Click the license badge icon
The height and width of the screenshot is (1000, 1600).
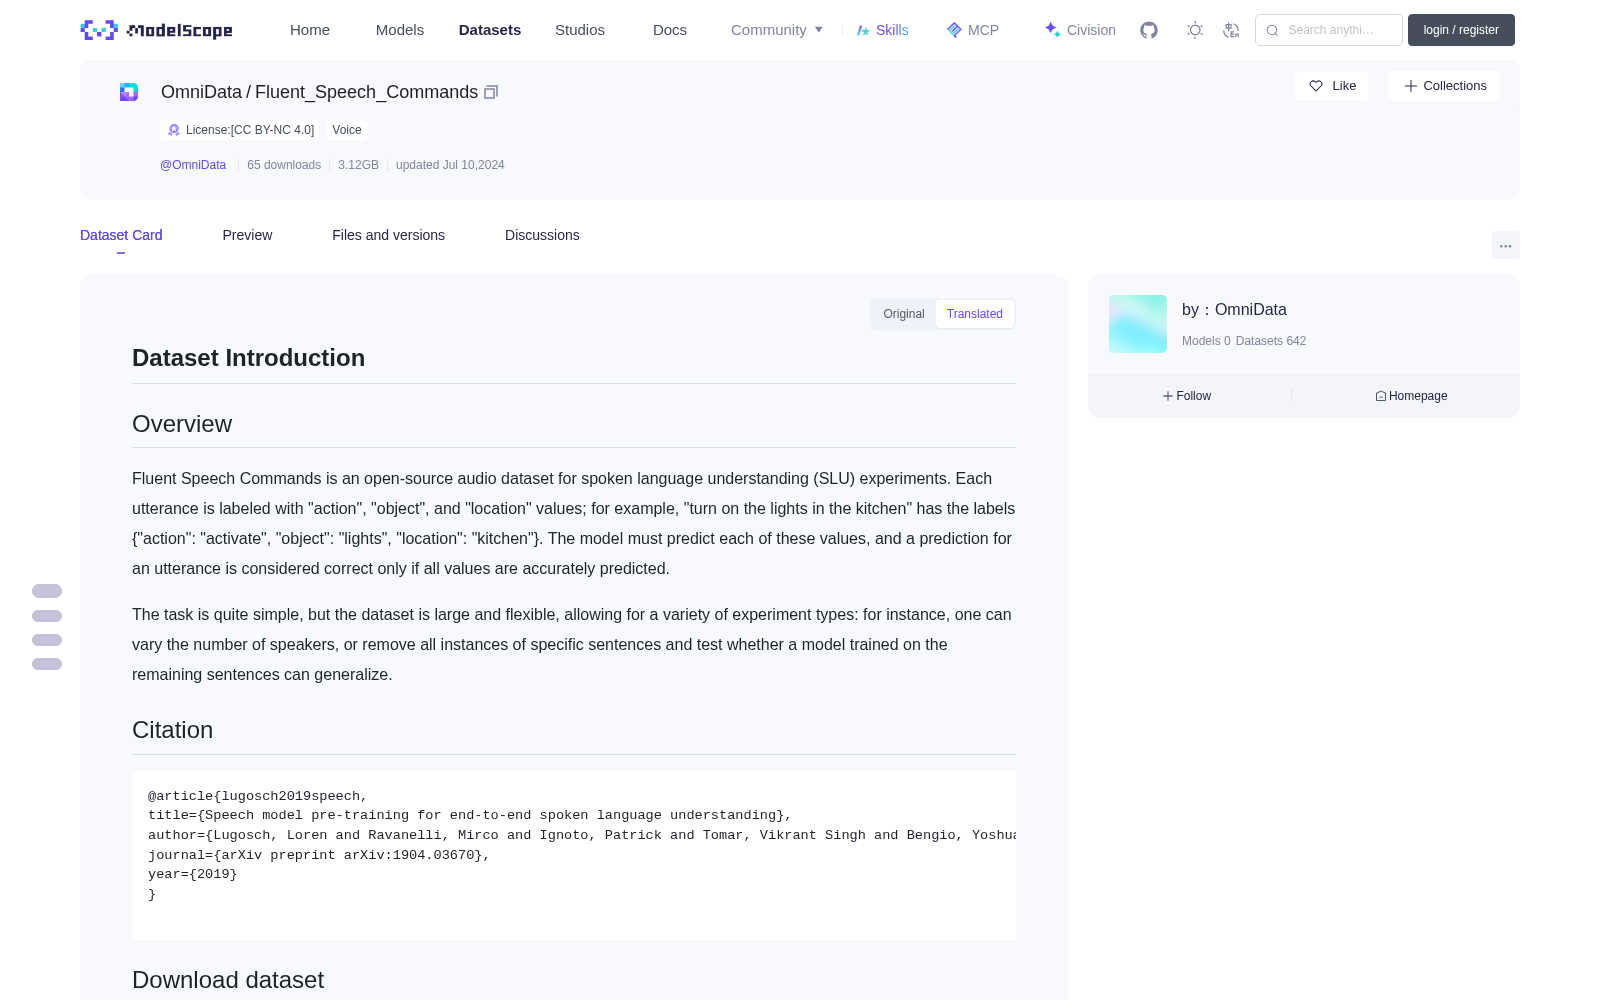click(174, 130)
